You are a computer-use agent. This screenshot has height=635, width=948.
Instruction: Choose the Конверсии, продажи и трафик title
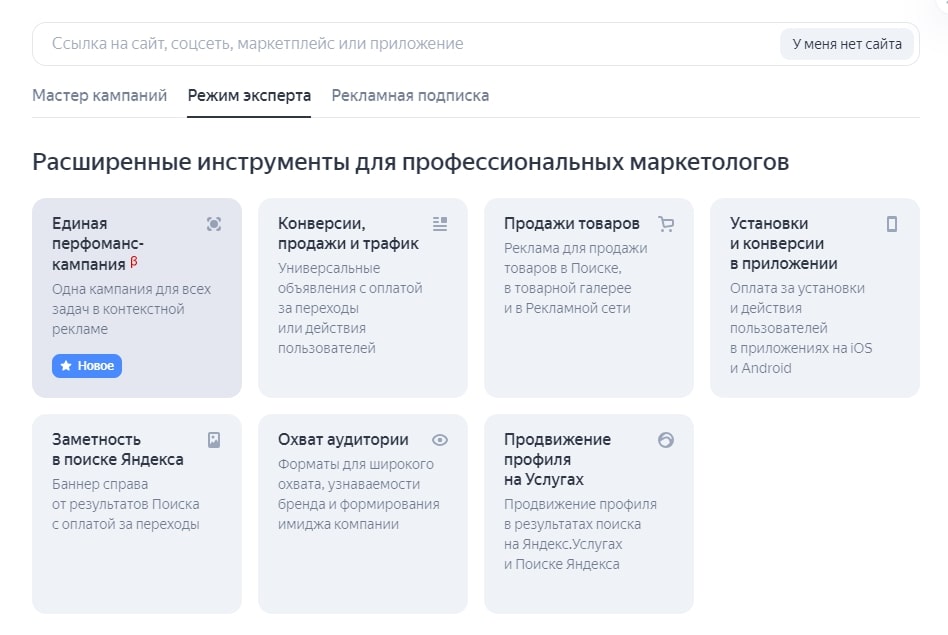click(x=348, y=234)
